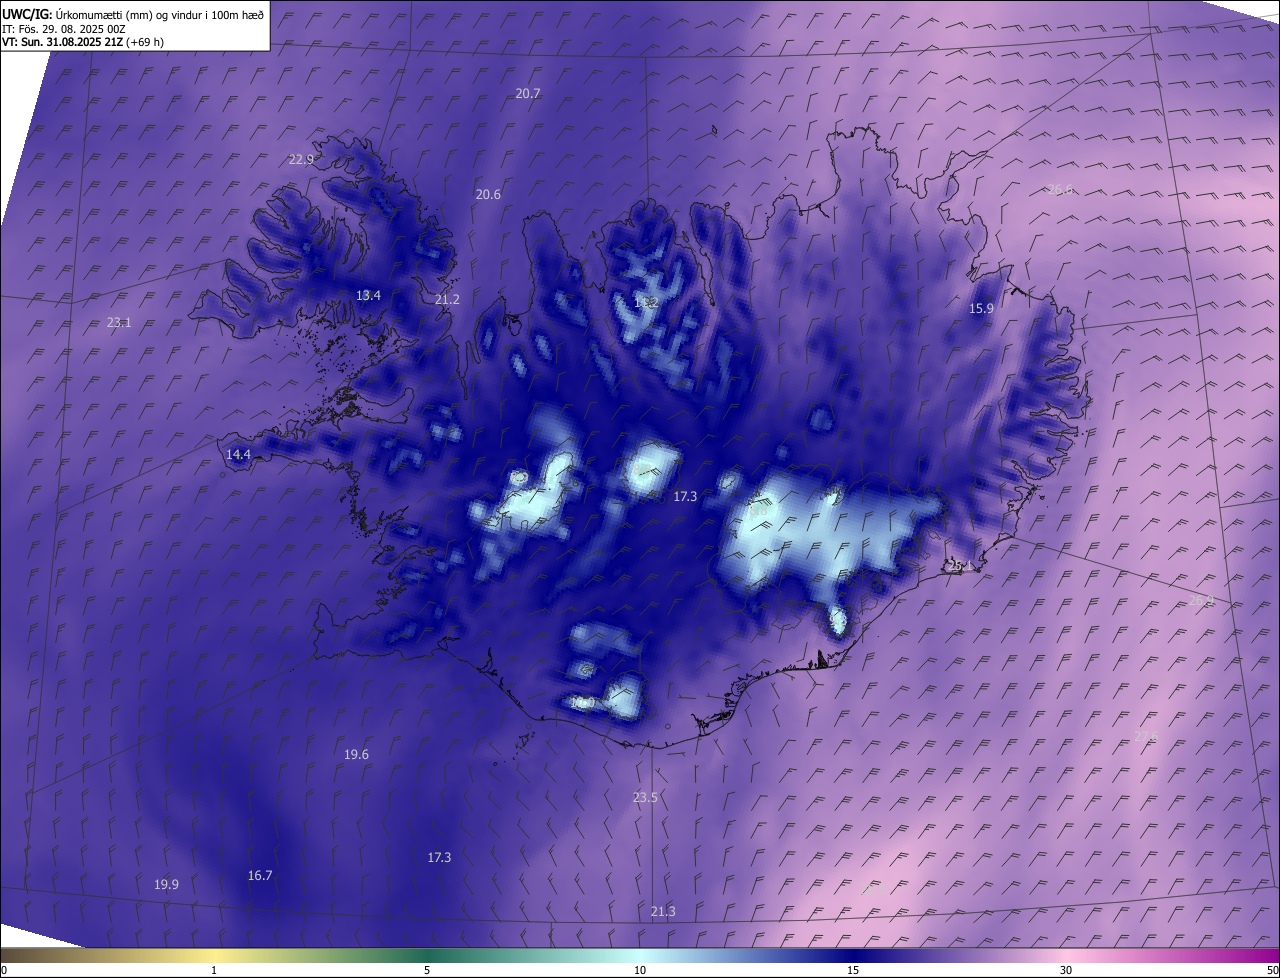Click the 23.1 value label

point(119,322)
